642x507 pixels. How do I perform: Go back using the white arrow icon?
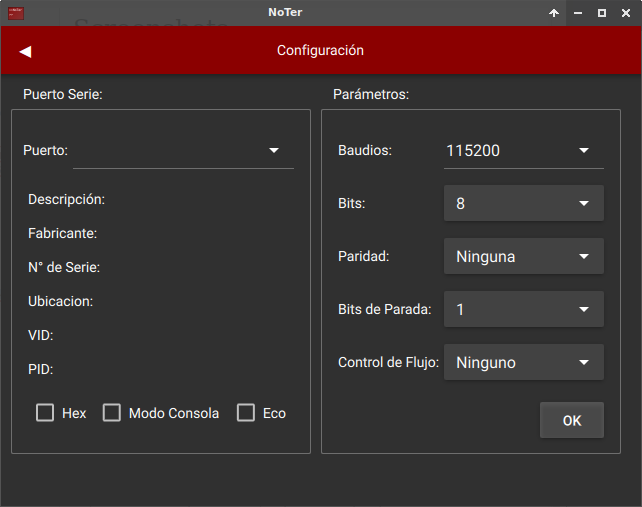pos(25,52)
